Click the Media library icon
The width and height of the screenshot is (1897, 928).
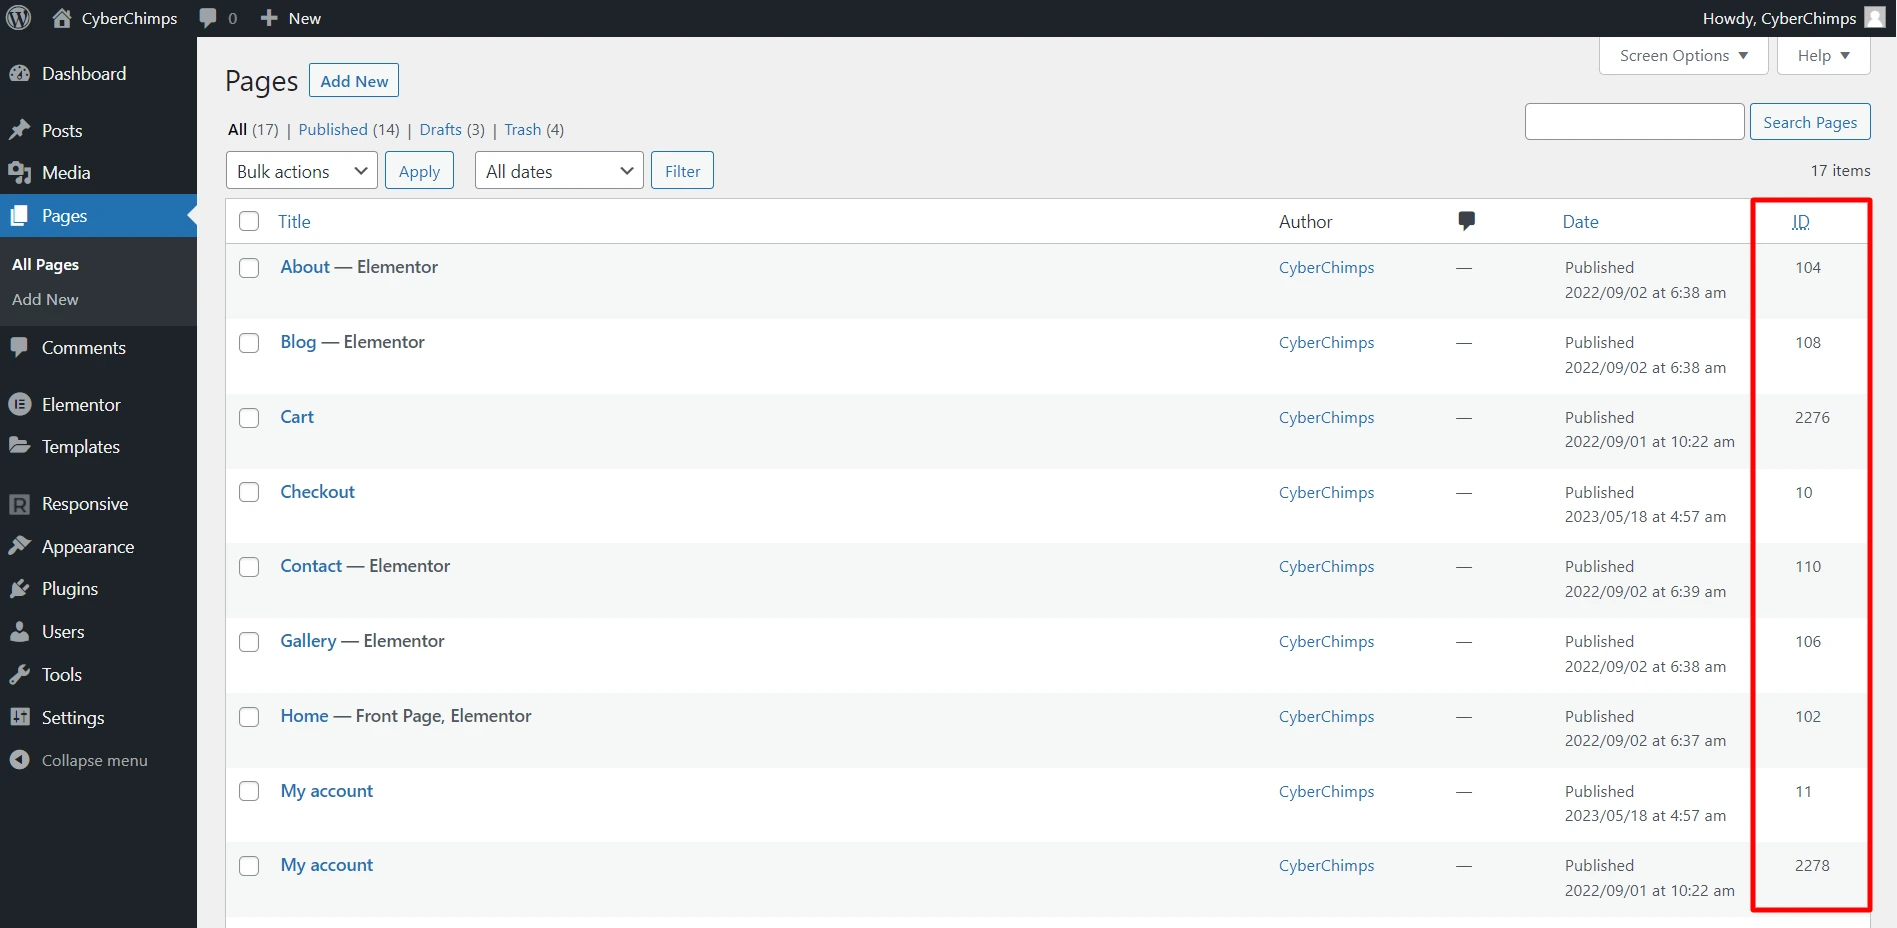point(20,173)
